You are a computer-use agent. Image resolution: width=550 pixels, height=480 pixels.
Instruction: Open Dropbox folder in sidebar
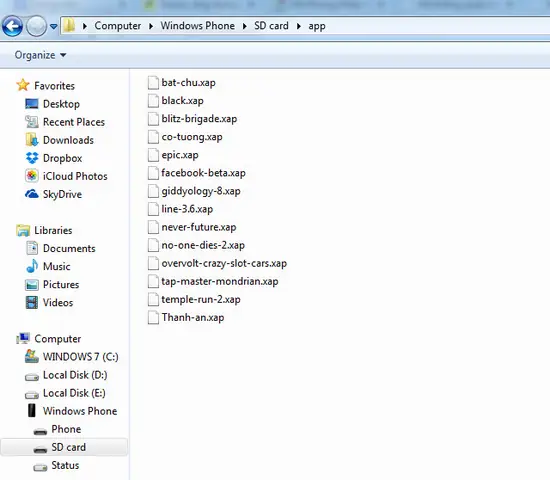(x=62, y=158)
